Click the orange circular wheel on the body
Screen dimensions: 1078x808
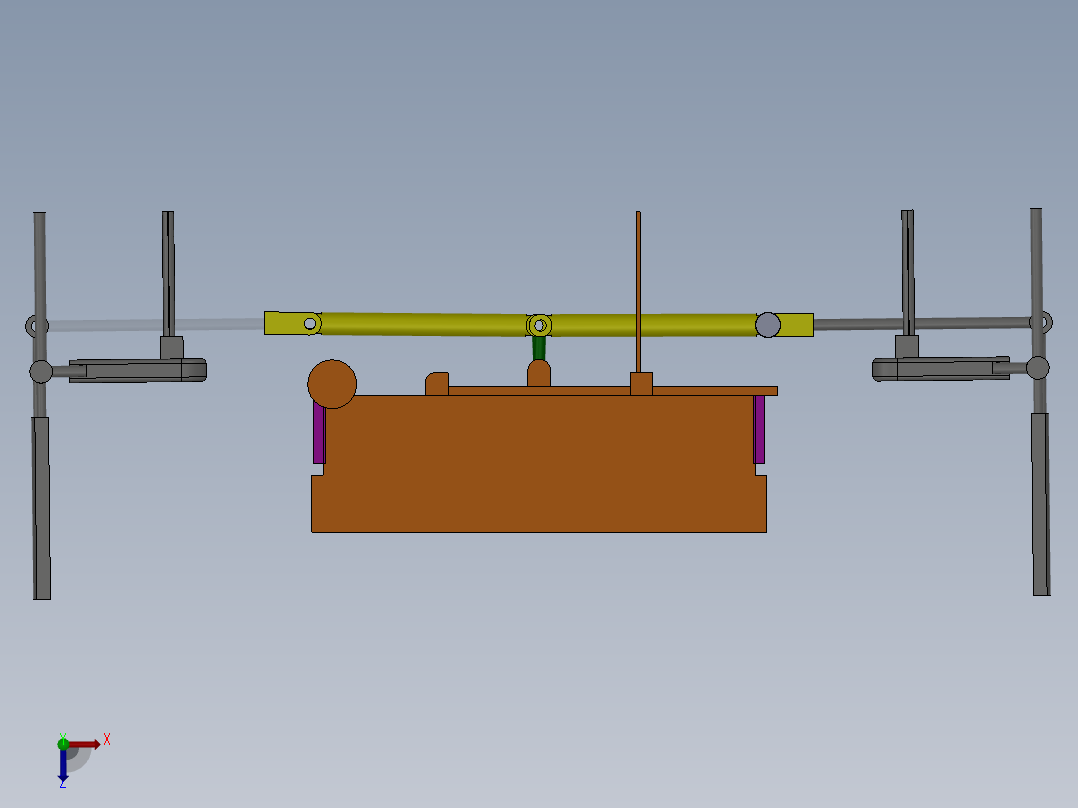click(x=332, y=380)
